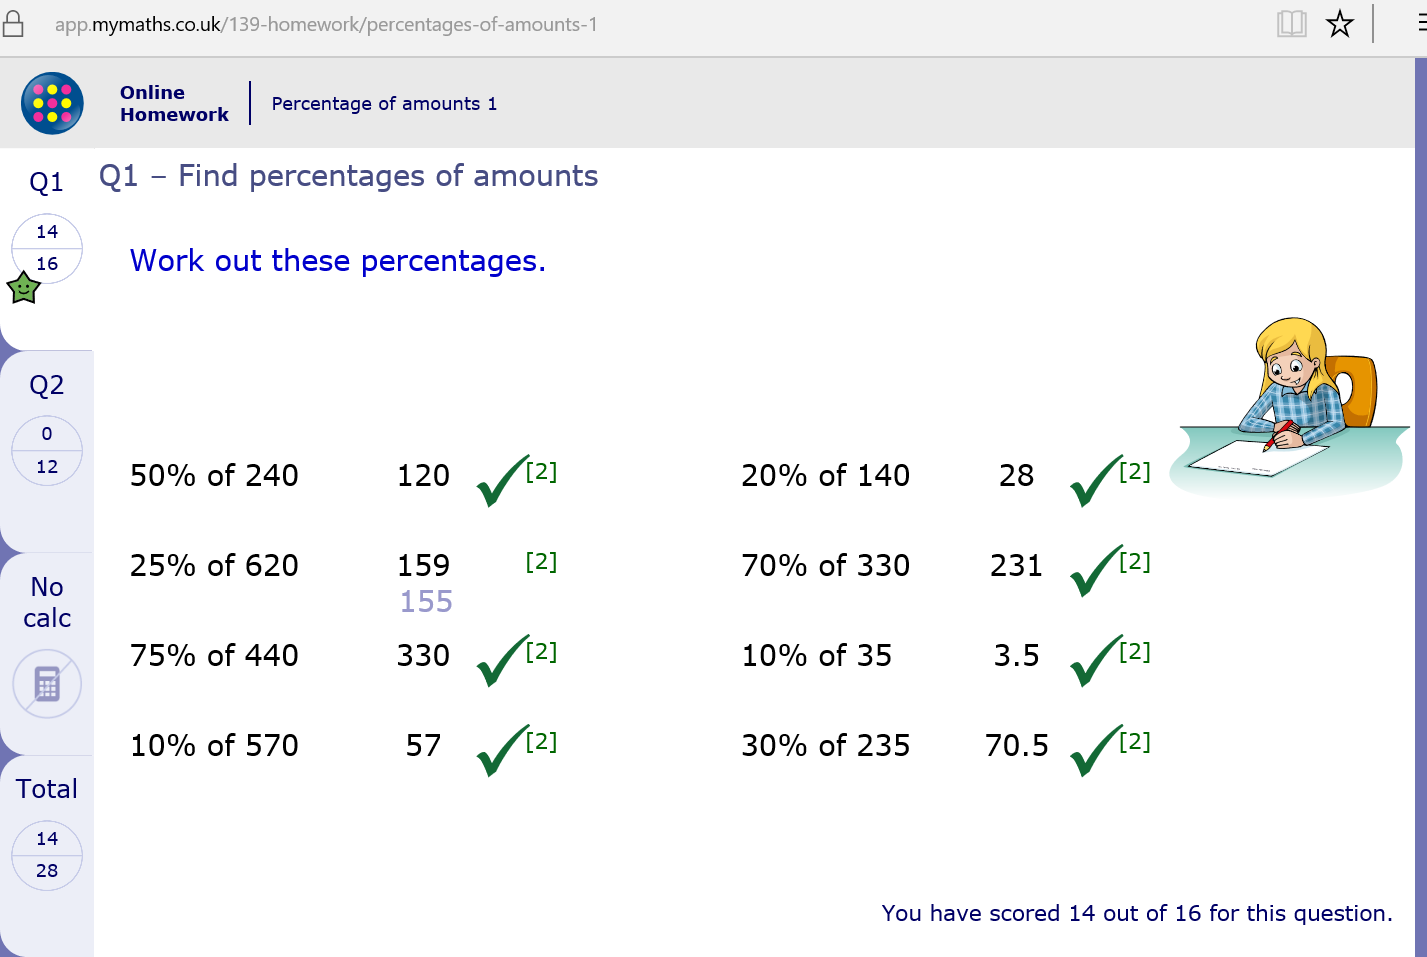Click the no calculator icon
This screenshot has width=1427, height=957.
coord(47,684)
